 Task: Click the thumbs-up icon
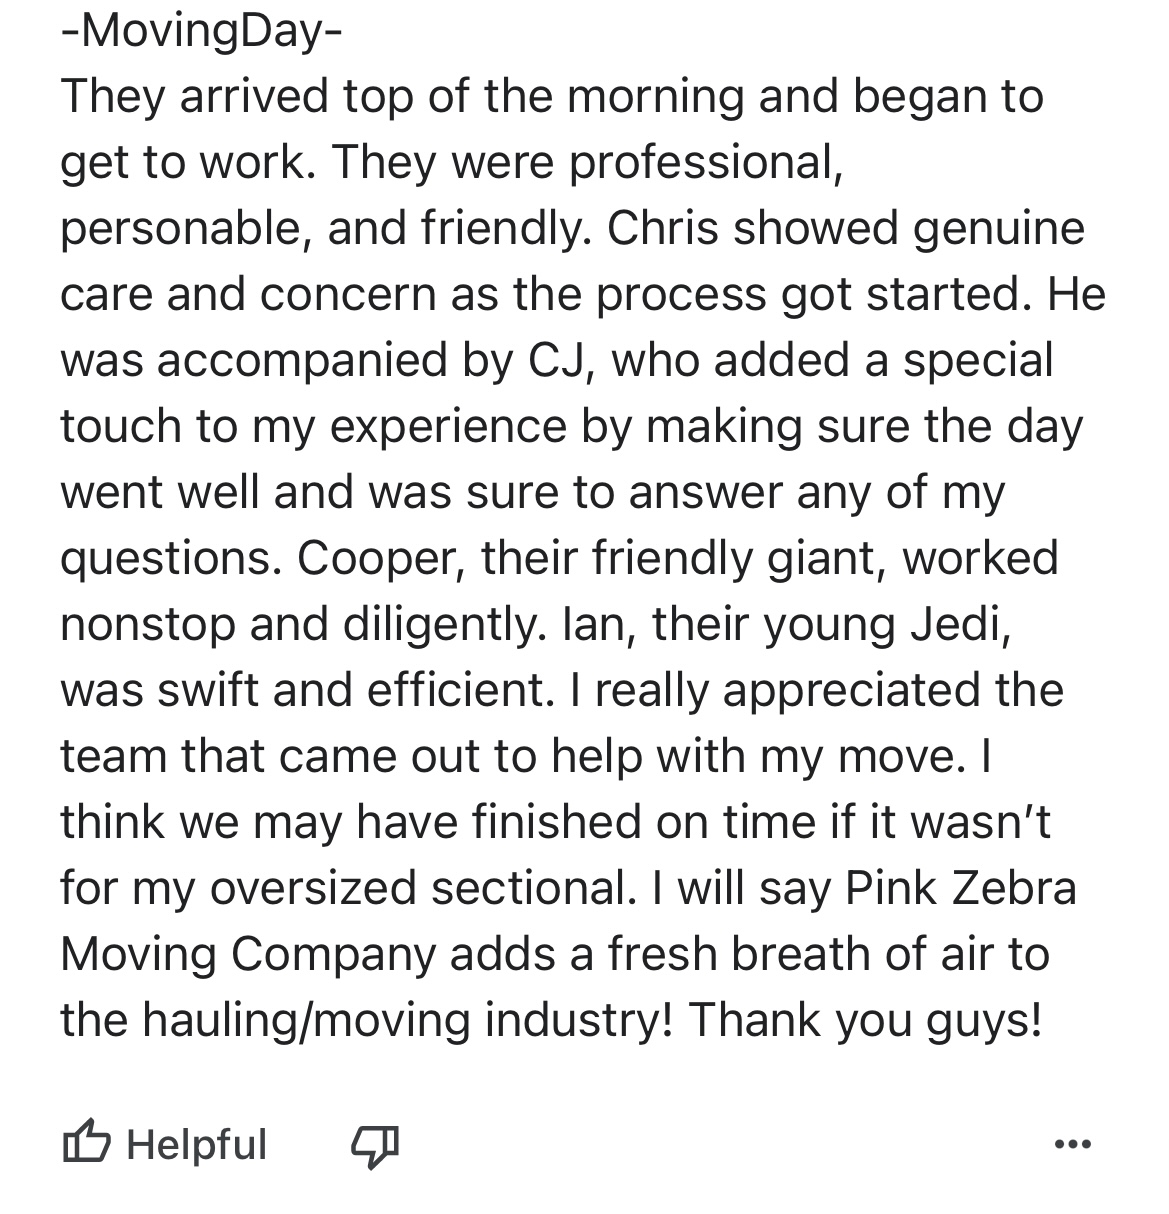[x=87, y=1144]
